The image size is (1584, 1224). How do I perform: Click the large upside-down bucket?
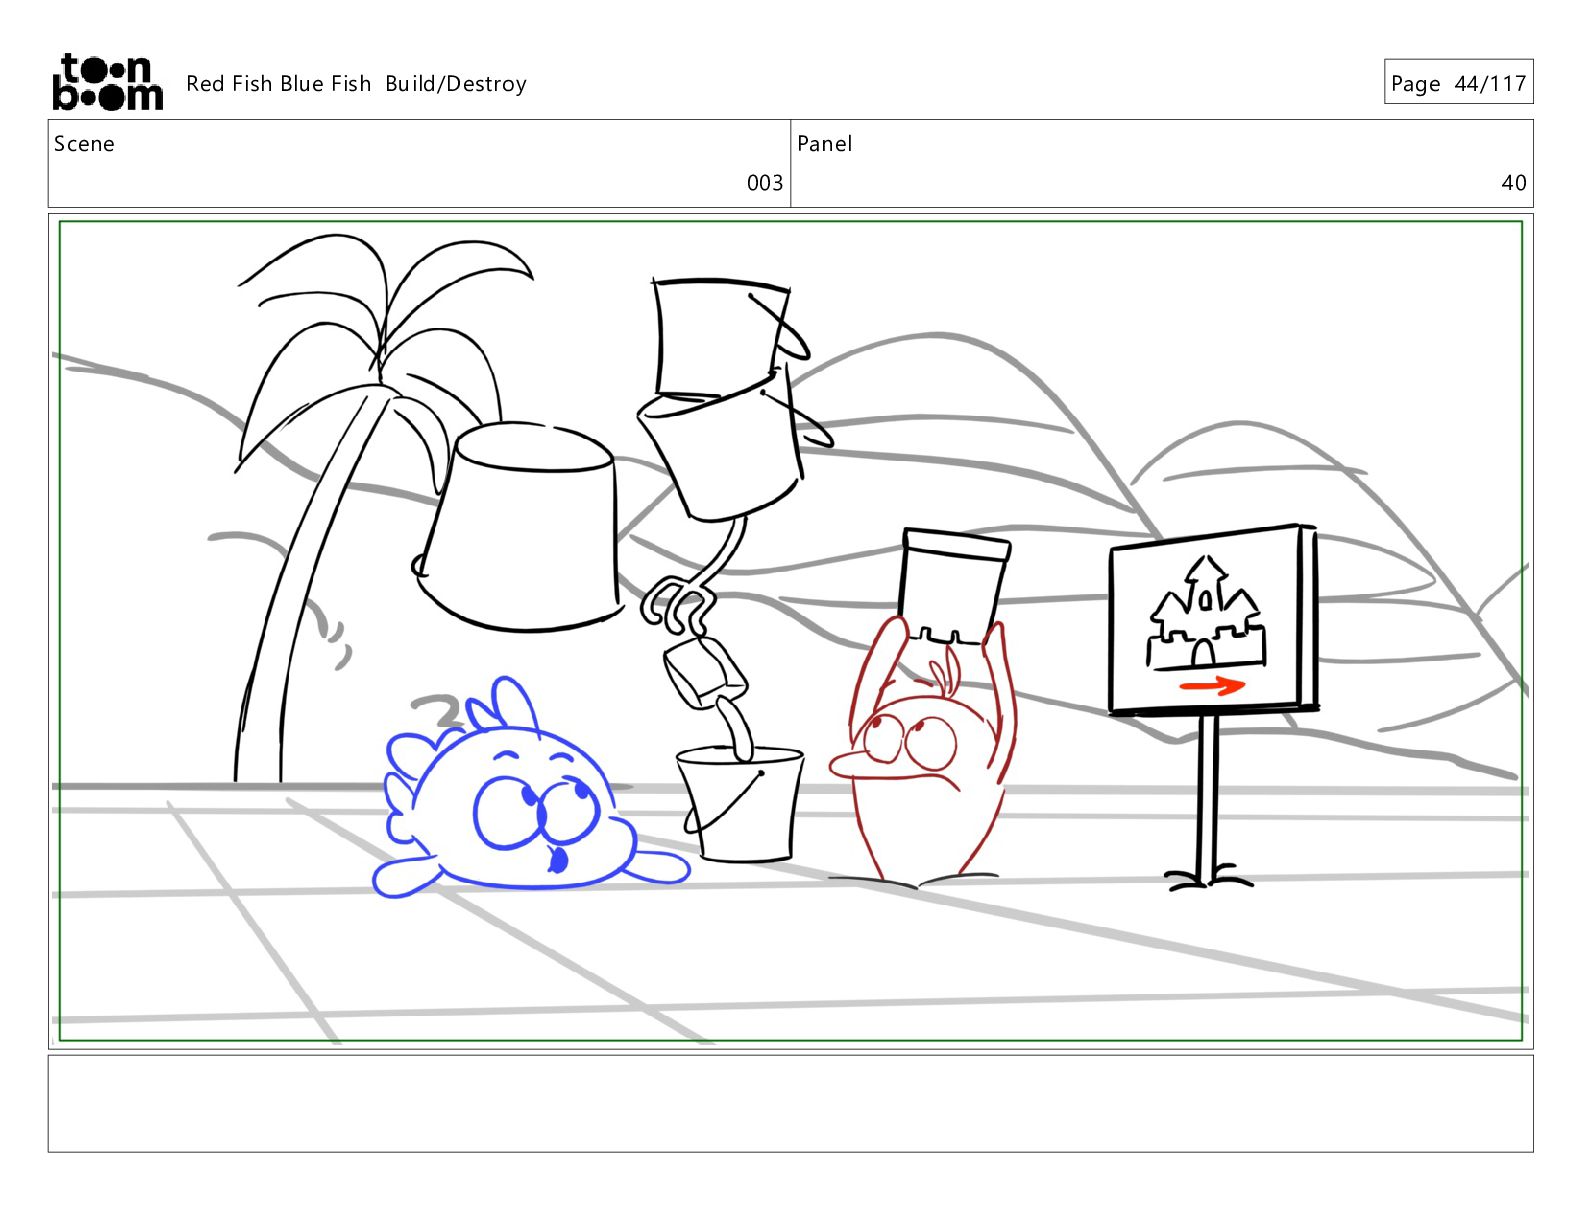point(520,527)
